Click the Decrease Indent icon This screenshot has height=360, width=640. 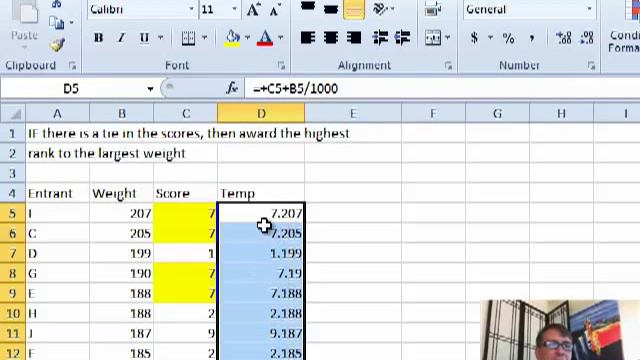pos(380,38)
